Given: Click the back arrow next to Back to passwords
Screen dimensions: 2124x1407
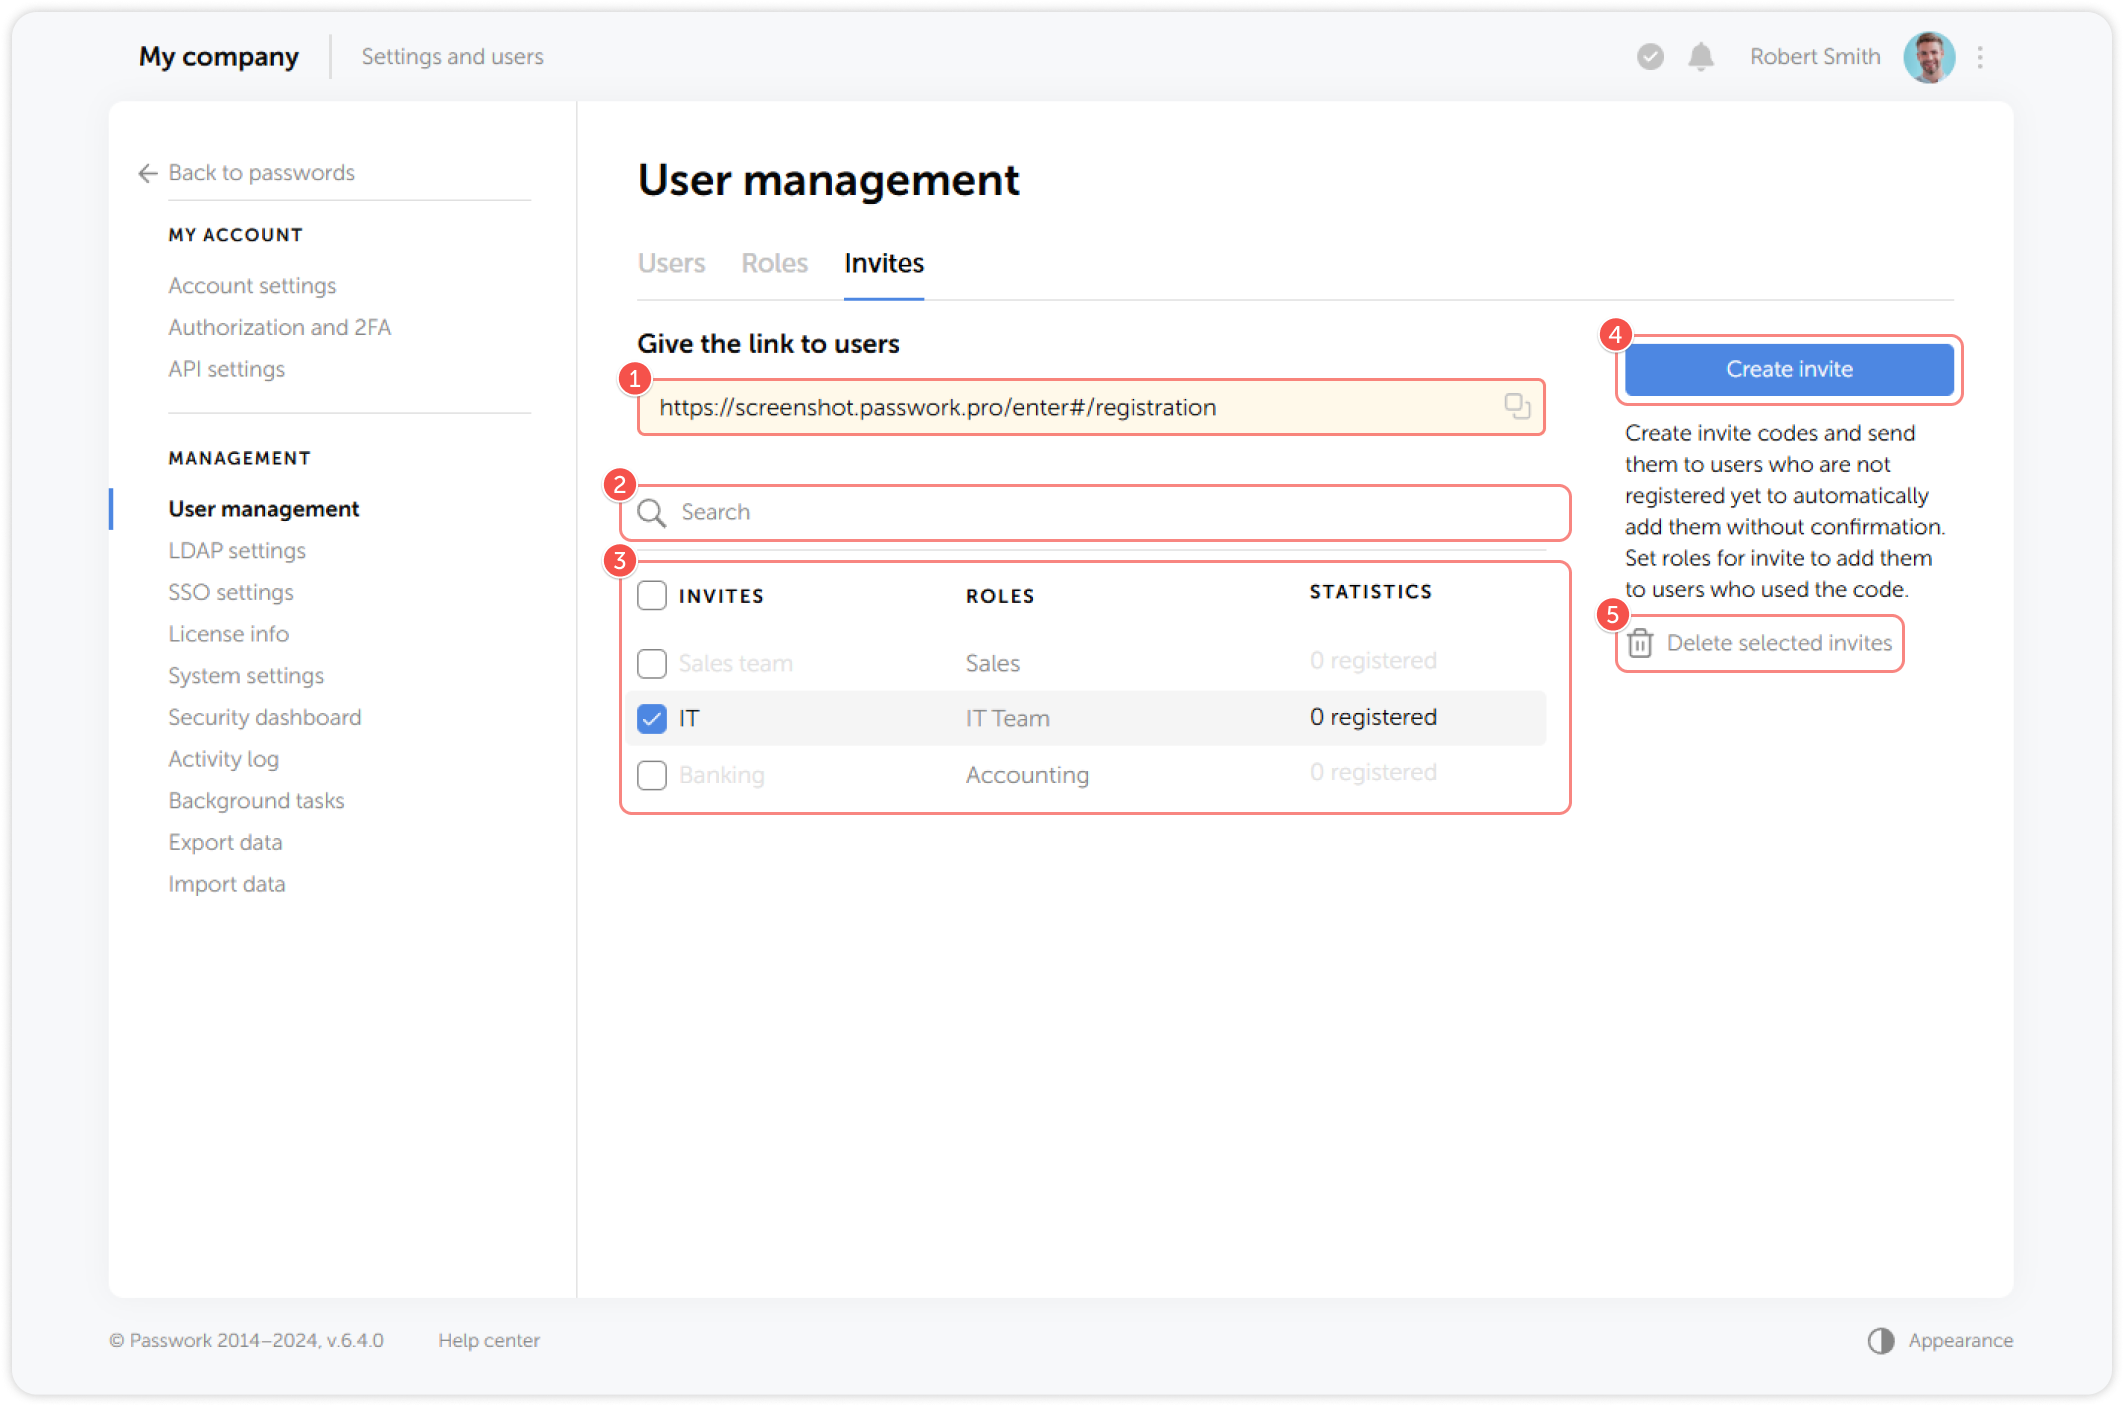Looking at the screenshot, I should pyautogui.click(x=146, y=173).
